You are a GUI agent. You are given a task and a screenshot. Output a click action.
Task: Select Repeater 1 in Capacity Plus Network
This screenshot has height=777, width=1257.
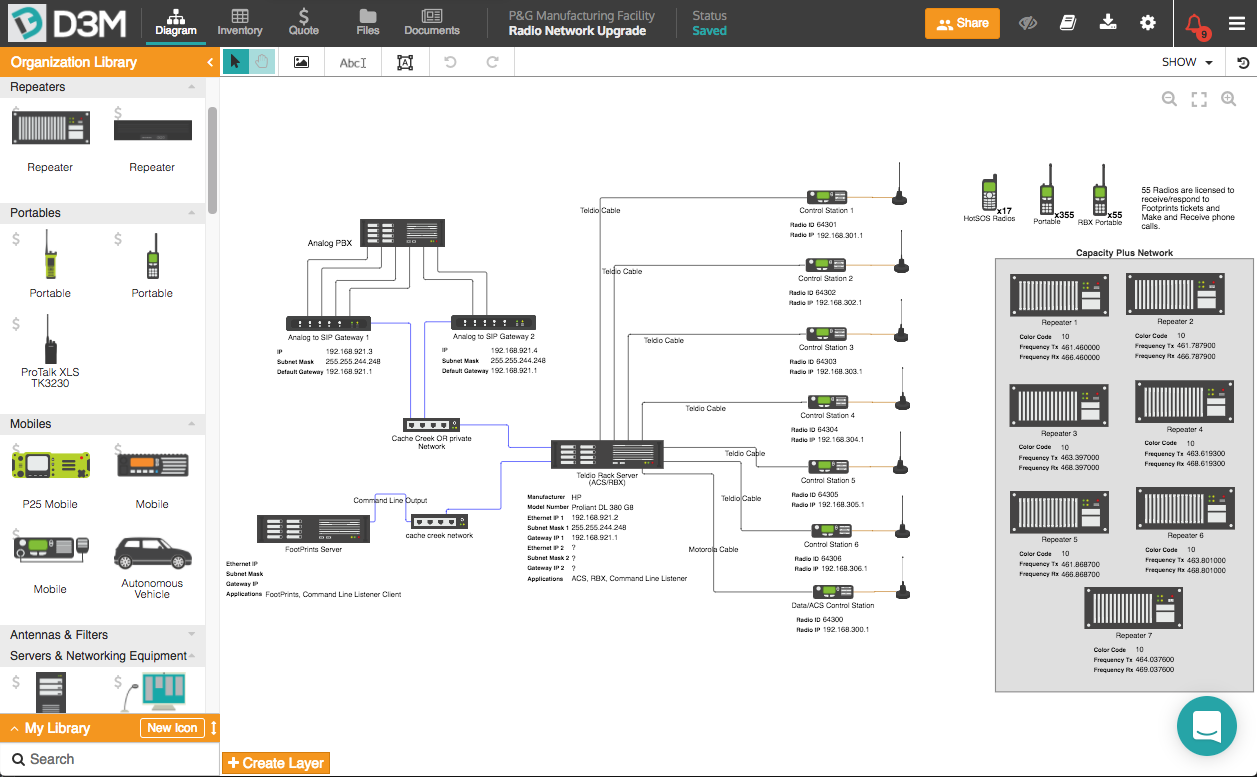coord(1059,296)
